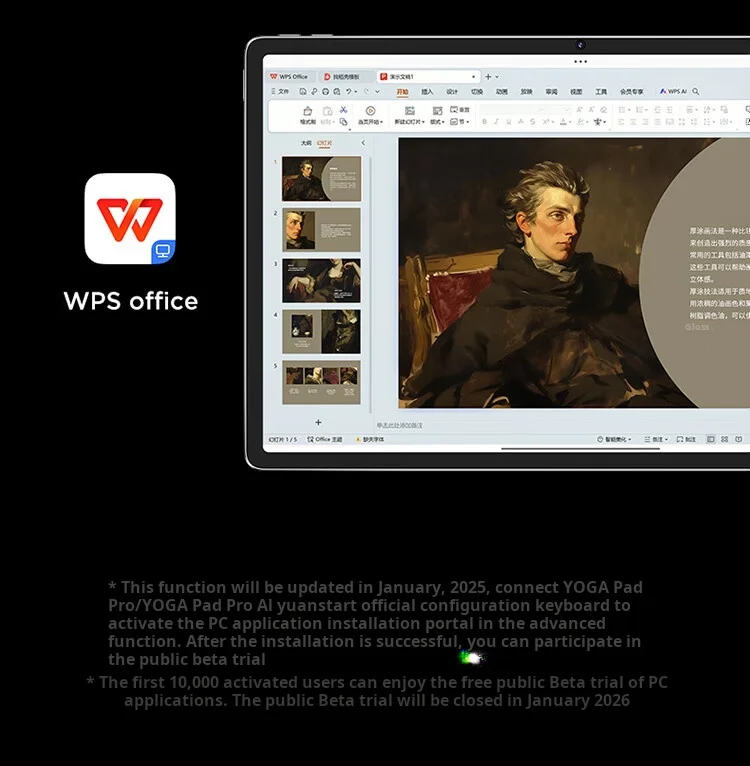Open the font size combo box
Screen dimensions: 750x766
[x=557, y=110]
